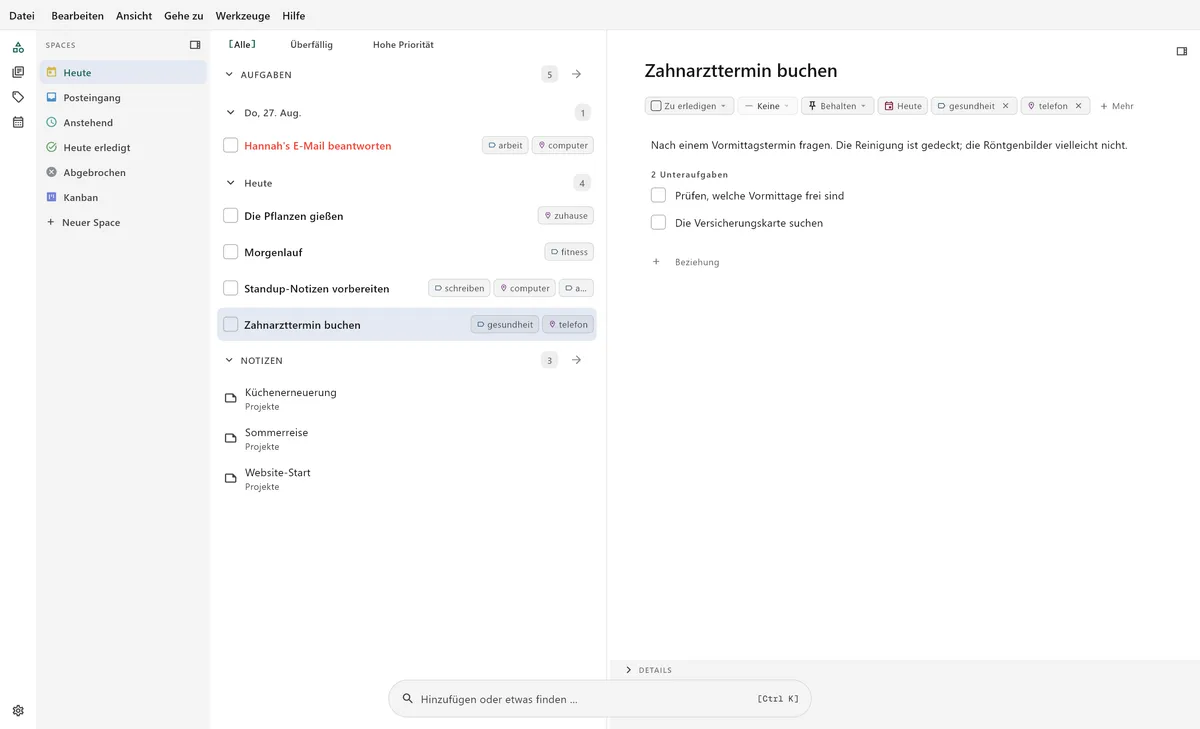Toggle the detail panel layout icon

point(1182,51)
